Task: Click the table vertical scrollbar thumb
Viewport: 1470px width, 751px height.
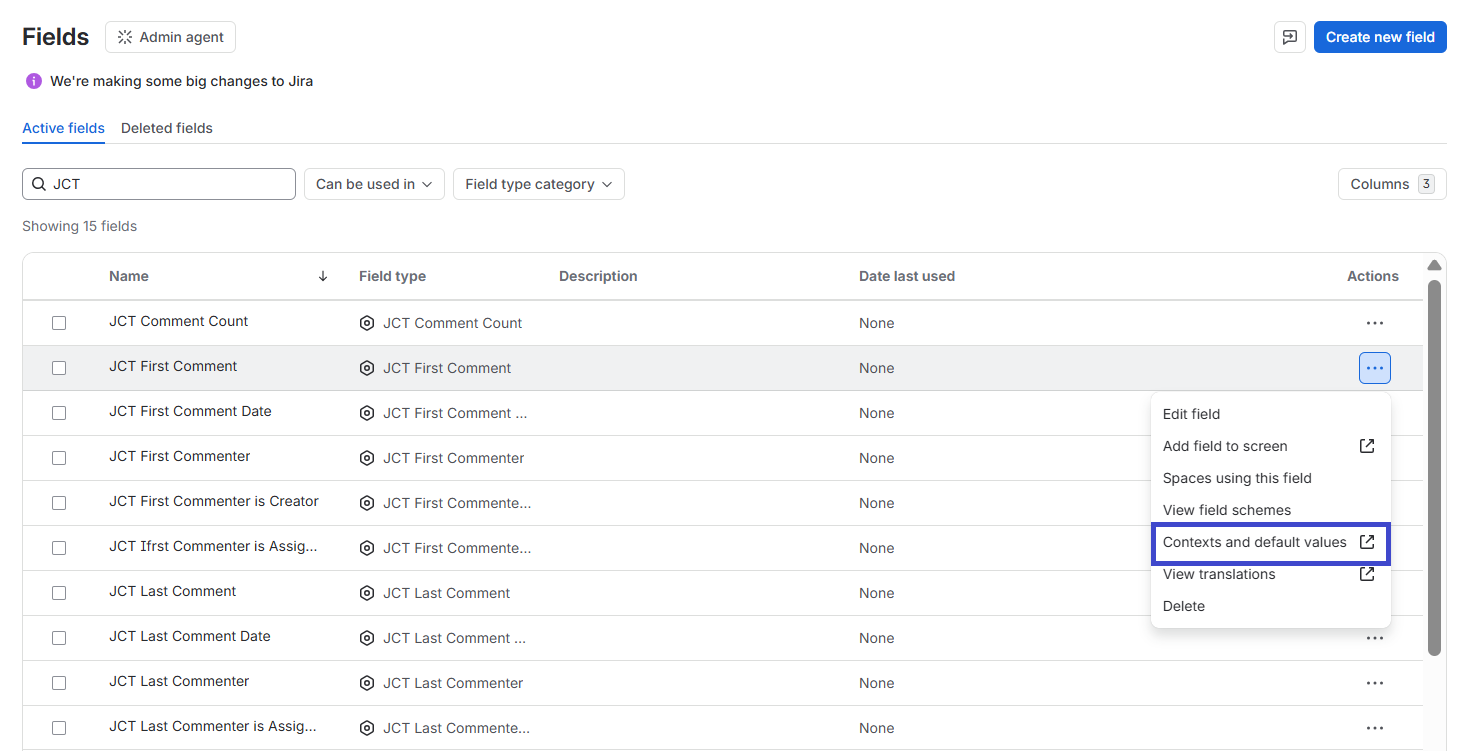Action: [x=1434, y=467]
